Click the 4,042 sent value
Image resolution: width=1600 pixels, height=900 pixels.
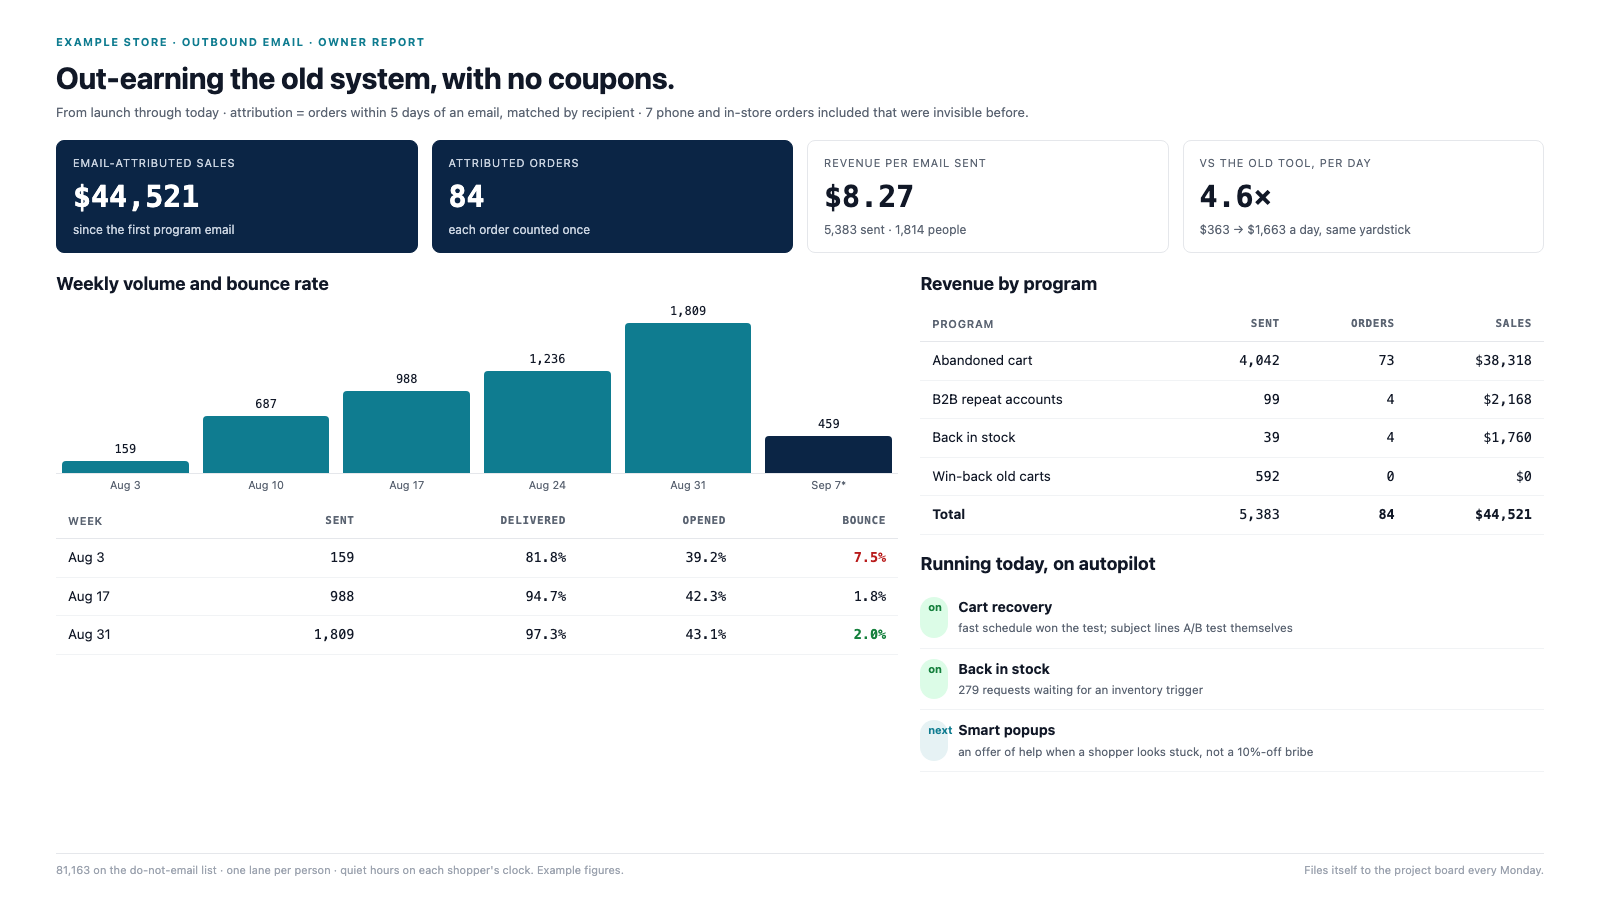point(1259,360)
